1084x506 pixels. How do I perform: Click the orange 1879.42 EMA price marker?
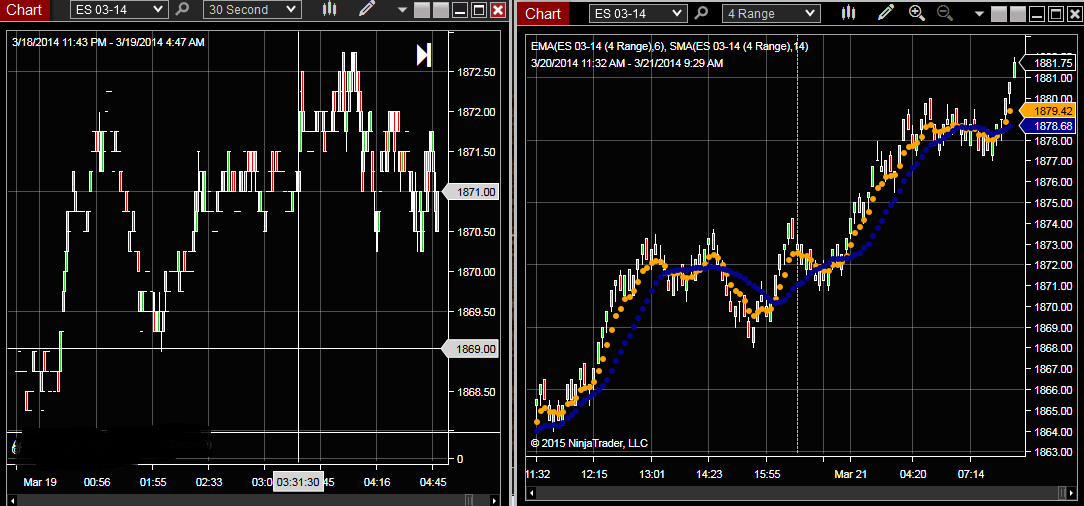[x=1049, y=111]
